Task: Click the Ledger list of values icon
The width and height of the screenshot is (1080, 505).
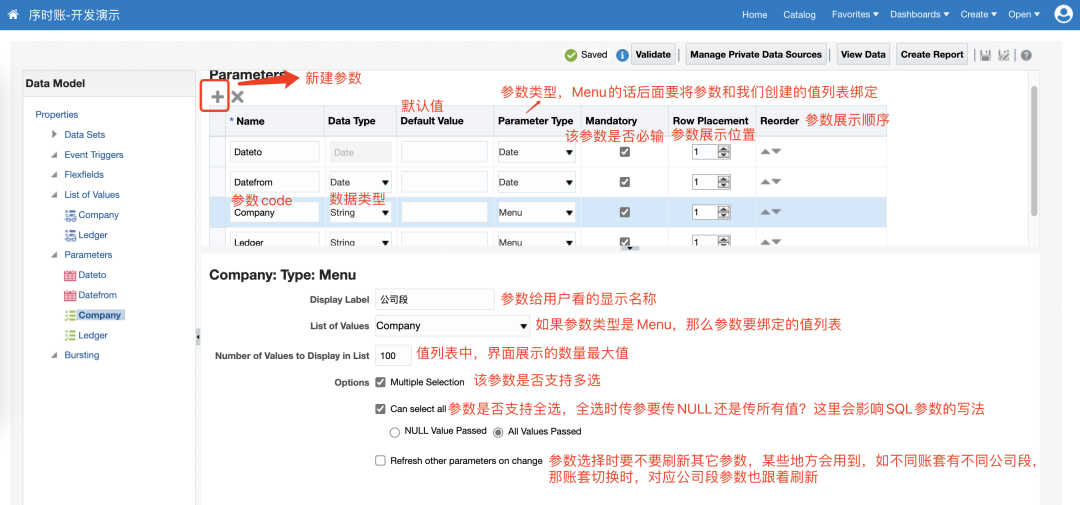Action: click(x=70, y=235)
